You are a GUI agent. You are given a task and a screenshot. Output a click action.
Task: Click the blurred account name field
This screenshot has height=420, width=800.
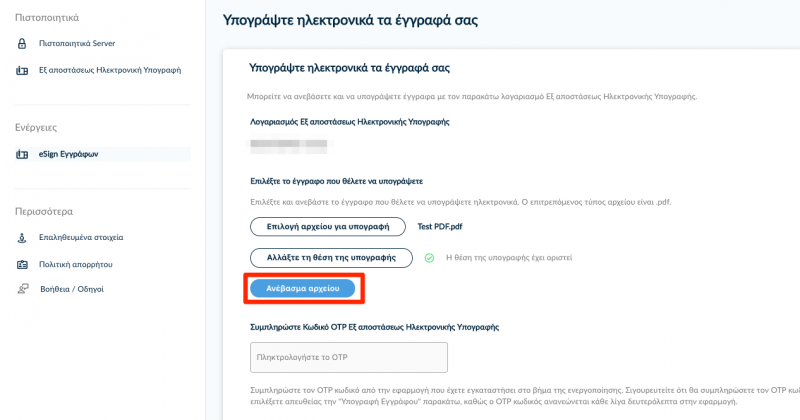tap(289, 144)
